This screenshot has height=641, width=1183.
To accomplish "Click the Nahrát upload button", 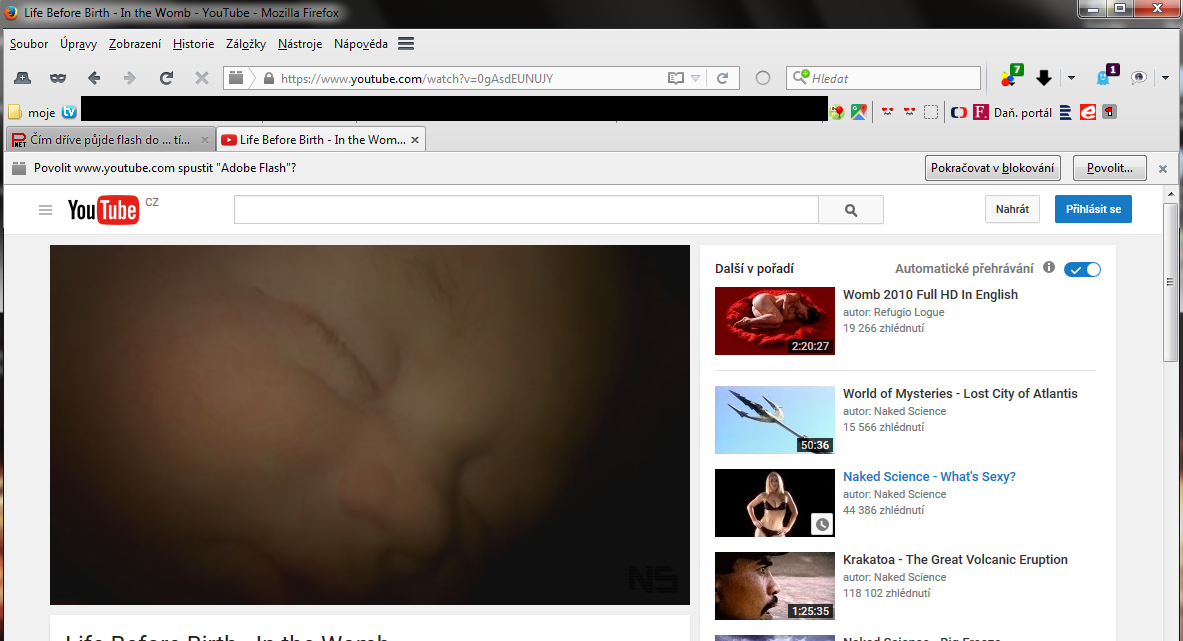I will pos(1012,209).
